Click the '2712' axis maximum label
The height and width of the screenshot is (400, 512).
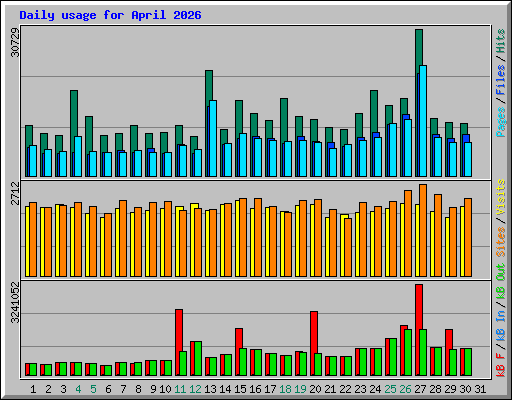pos(15,193)
